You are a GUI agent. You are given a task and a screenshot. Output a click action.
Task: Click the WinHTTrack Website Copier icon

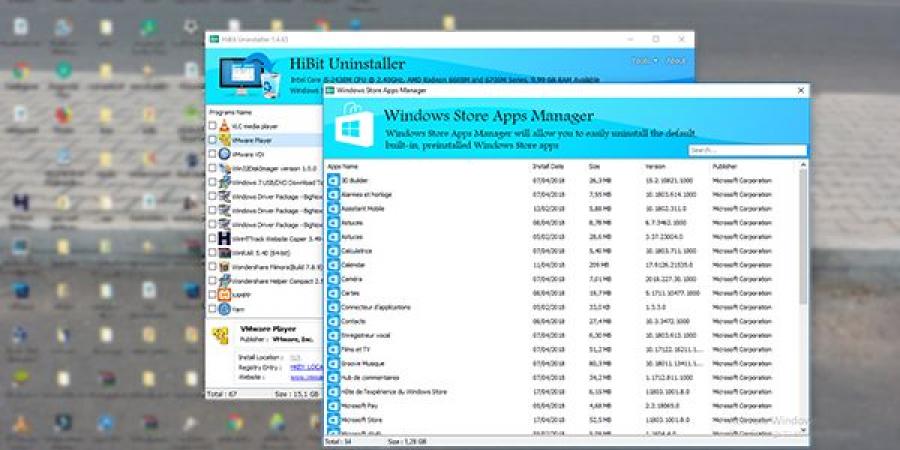(x=224, y=238)
